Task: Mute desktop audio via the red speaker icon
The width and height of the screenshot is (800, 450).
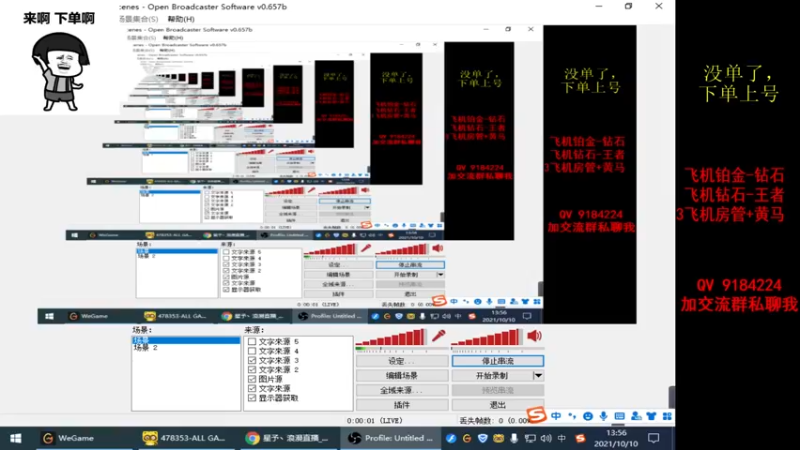Action: [x=534, y=336]
